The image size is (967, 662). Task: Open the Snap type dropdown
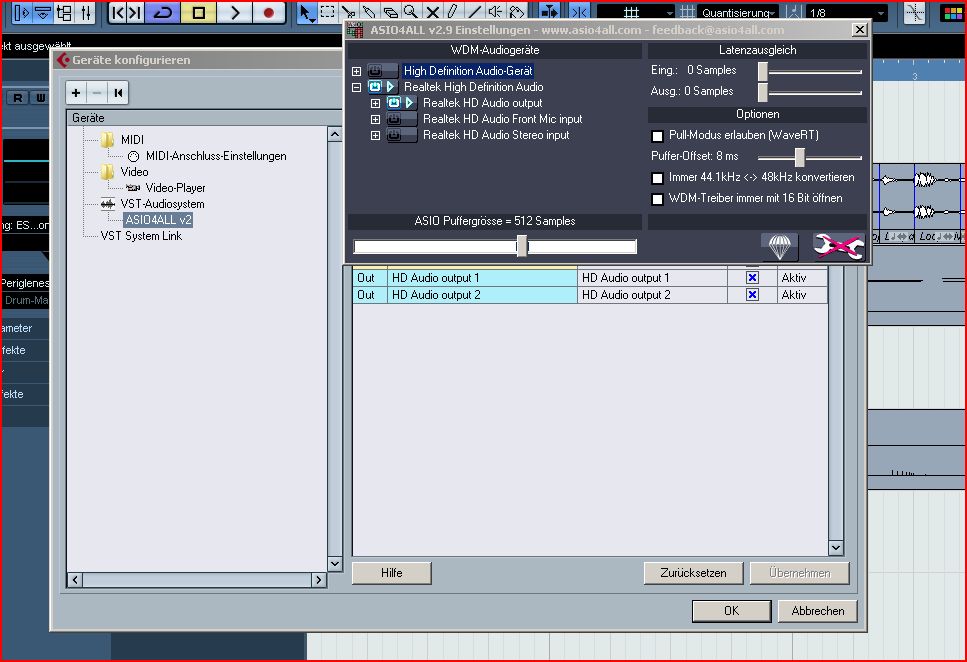[x=636, y=12]
